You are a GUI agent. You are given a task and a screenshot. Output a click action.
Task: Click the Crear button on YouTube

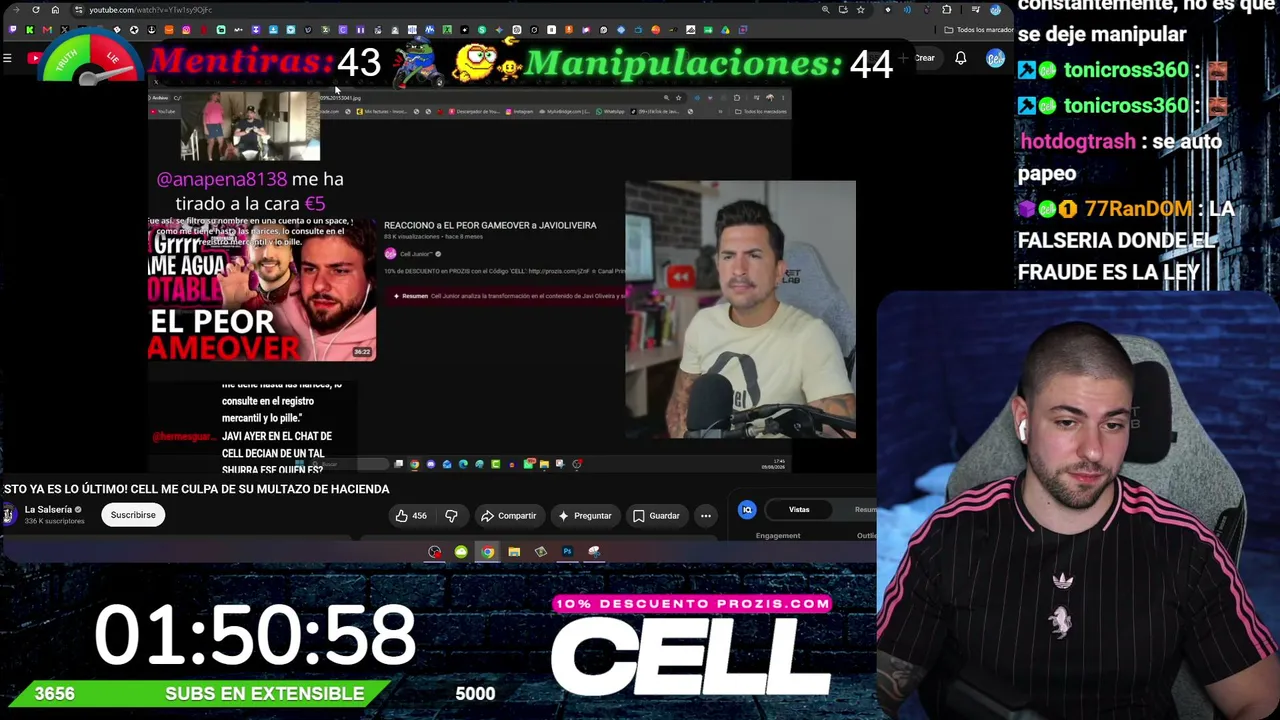pyautogui.click(x=923, y=59)
